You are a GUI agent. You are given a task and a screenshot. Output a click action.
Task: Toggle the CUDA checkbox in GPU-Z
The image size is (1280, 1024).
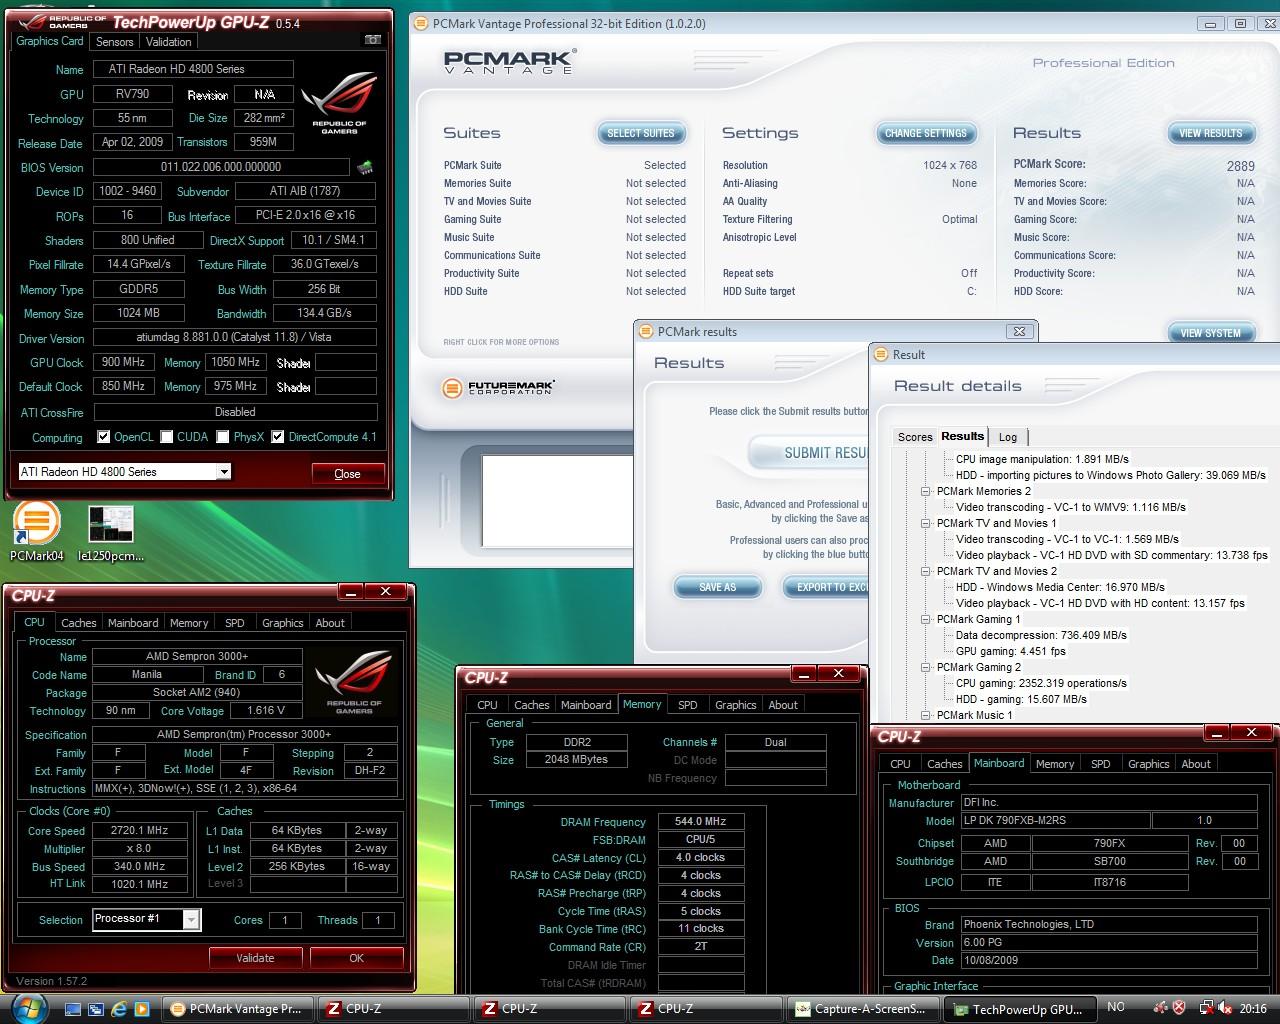tap(166, 437)
